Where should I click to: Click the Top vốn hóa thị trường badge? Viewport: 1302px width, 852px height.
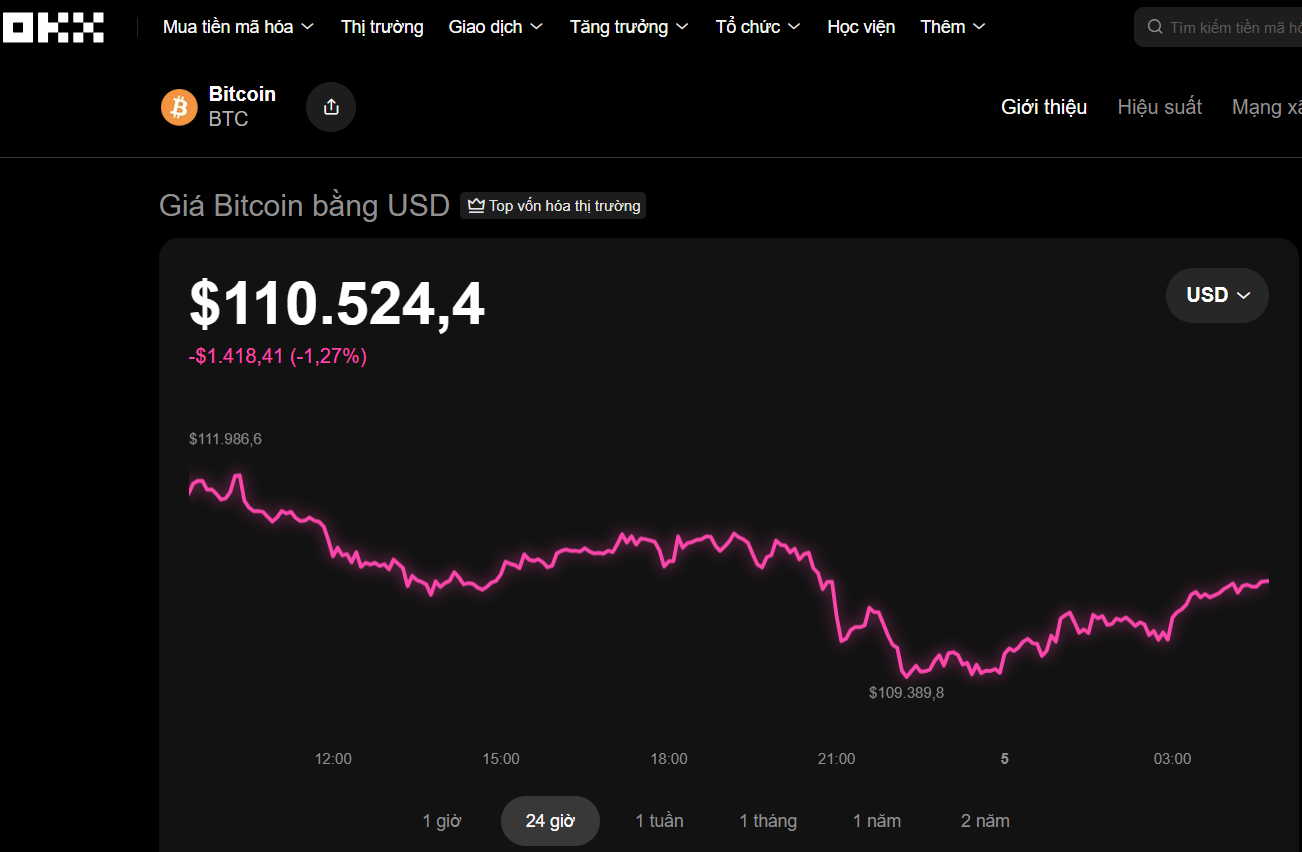(553, 206)
